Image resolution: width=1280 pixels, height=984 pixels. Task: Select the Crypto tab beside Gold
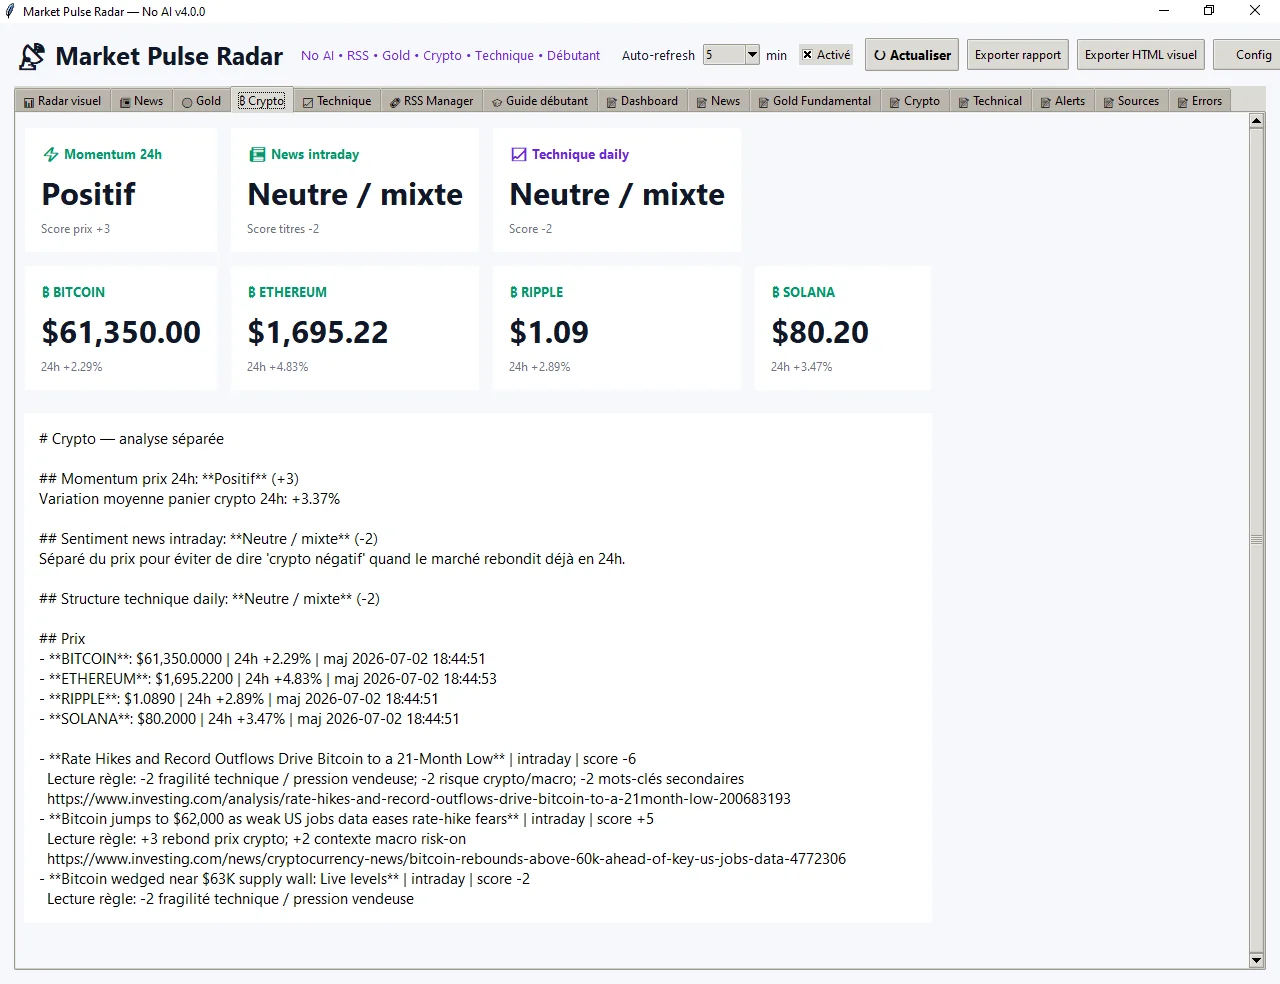coord(262,100)
